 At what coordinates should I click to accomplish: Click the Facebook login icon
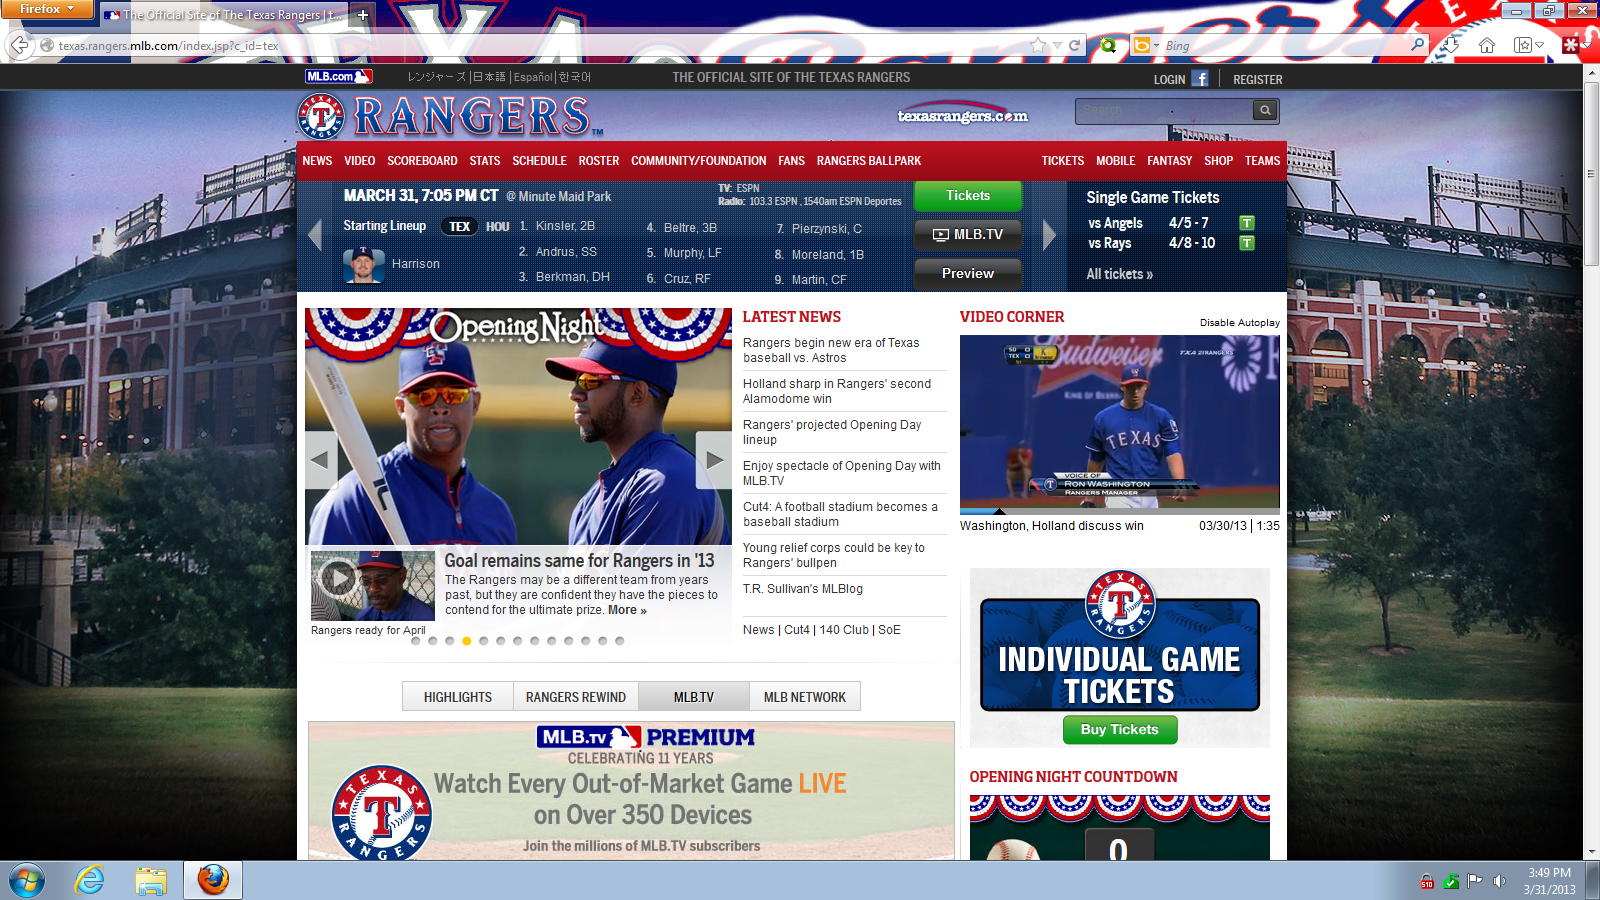[1200, 79]
